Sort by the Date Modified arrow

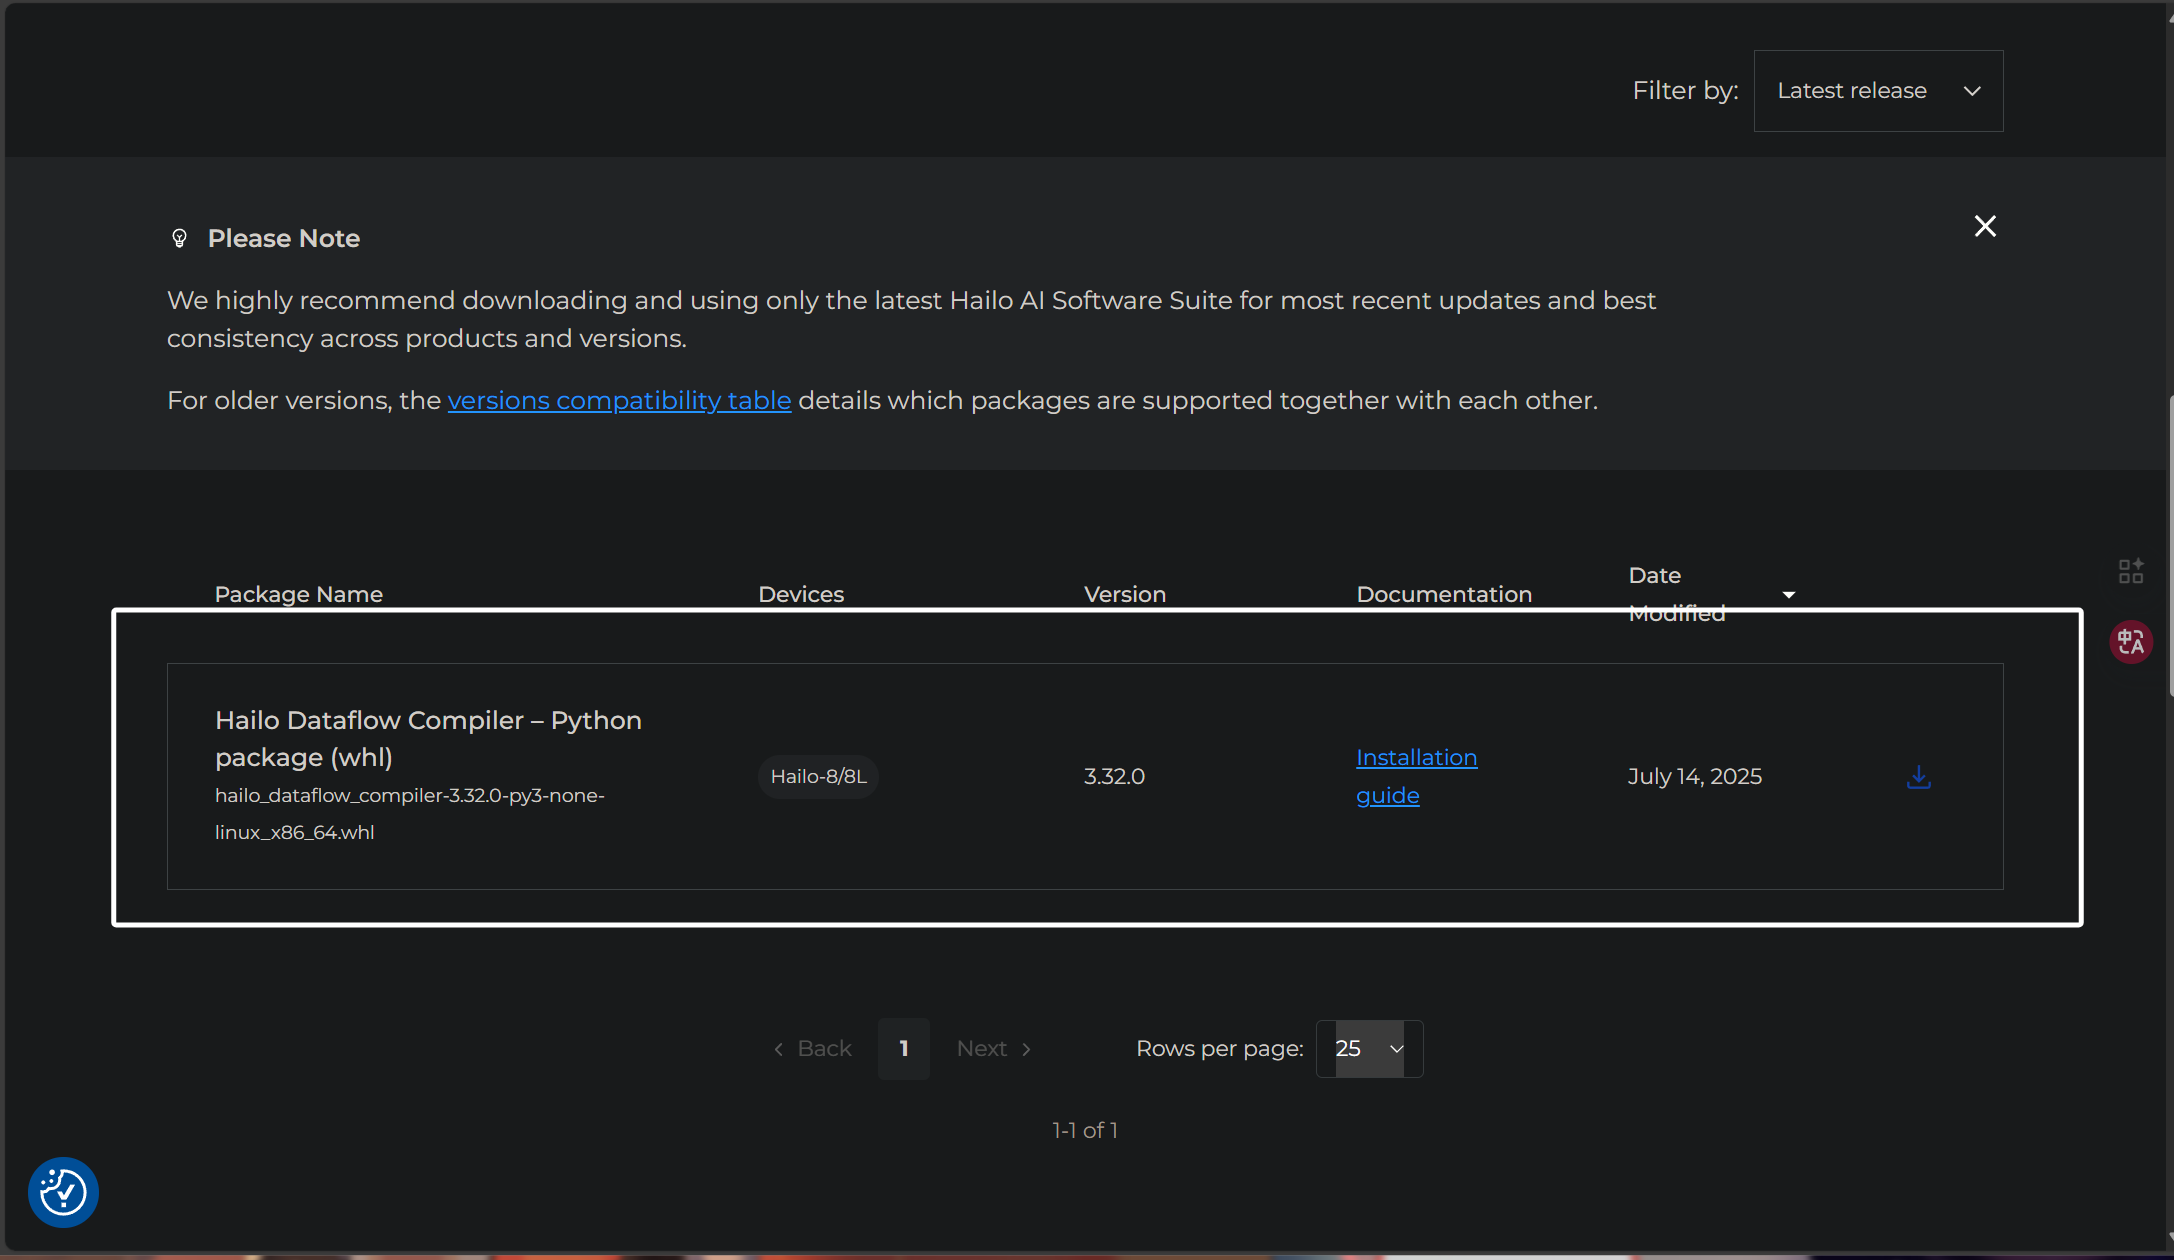pos(1789,595)
